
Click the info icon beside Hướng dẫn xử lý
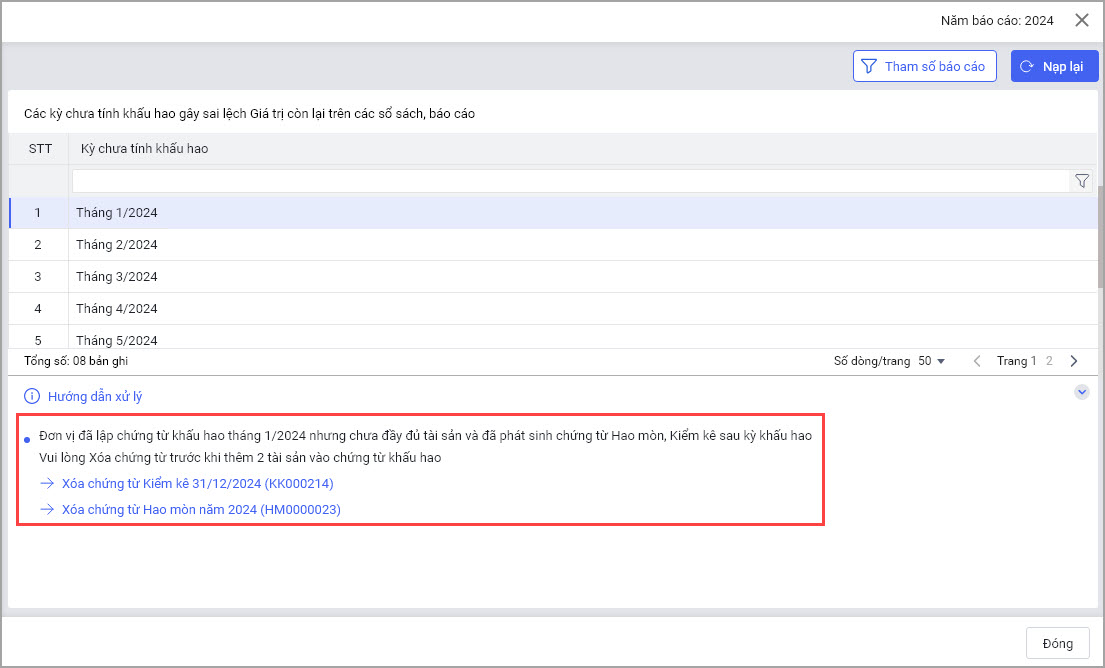tap(31, 396)
